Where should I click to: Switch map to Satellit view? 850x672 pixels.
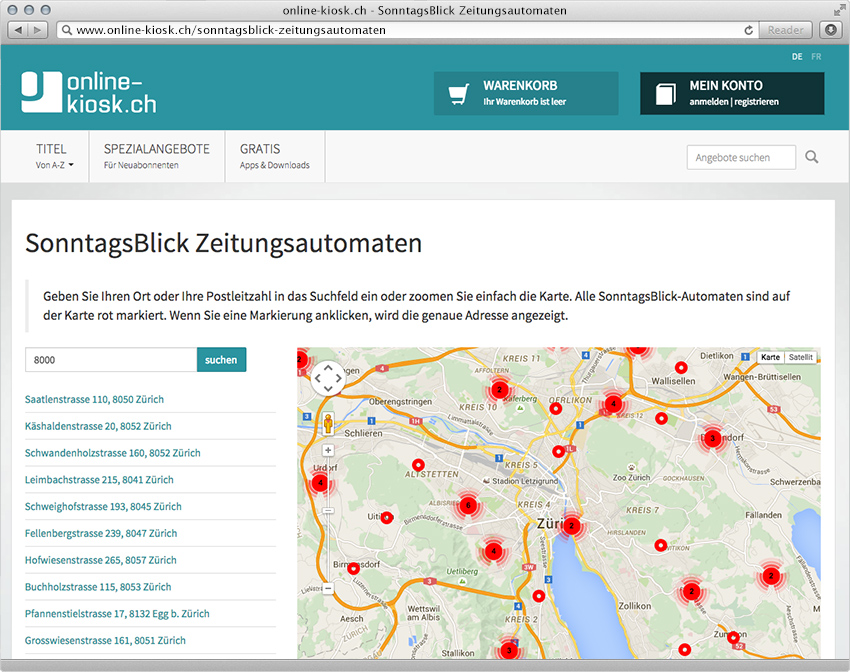click(x=801, y=357)
